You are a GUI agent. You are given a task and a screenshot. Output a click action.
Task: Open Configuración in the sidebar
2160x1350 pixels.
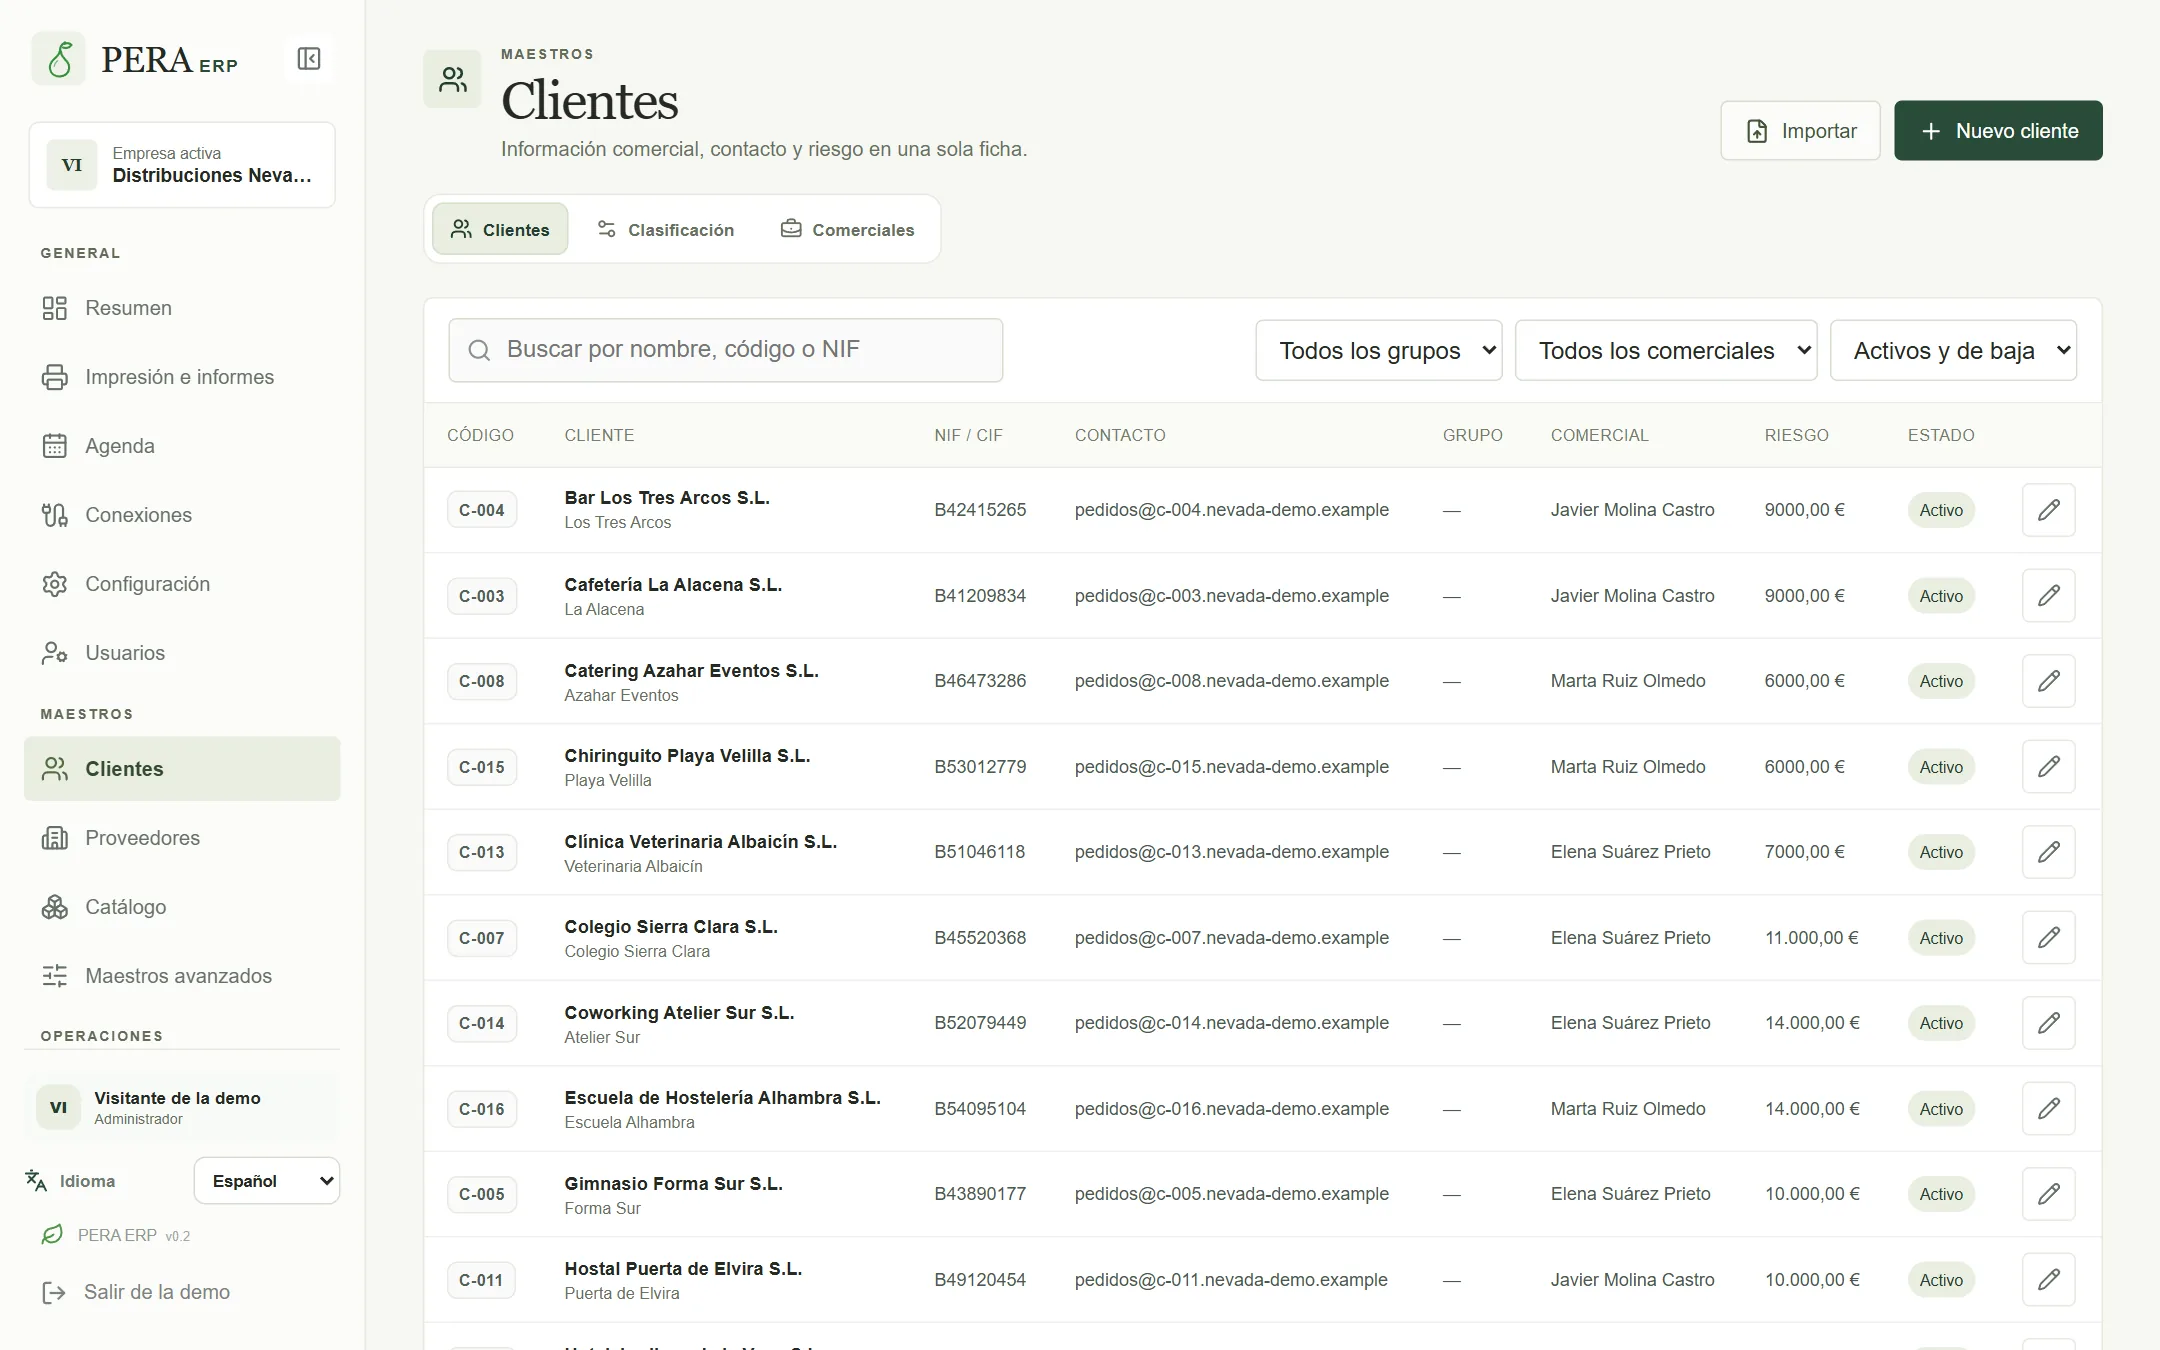pos(182,584)
